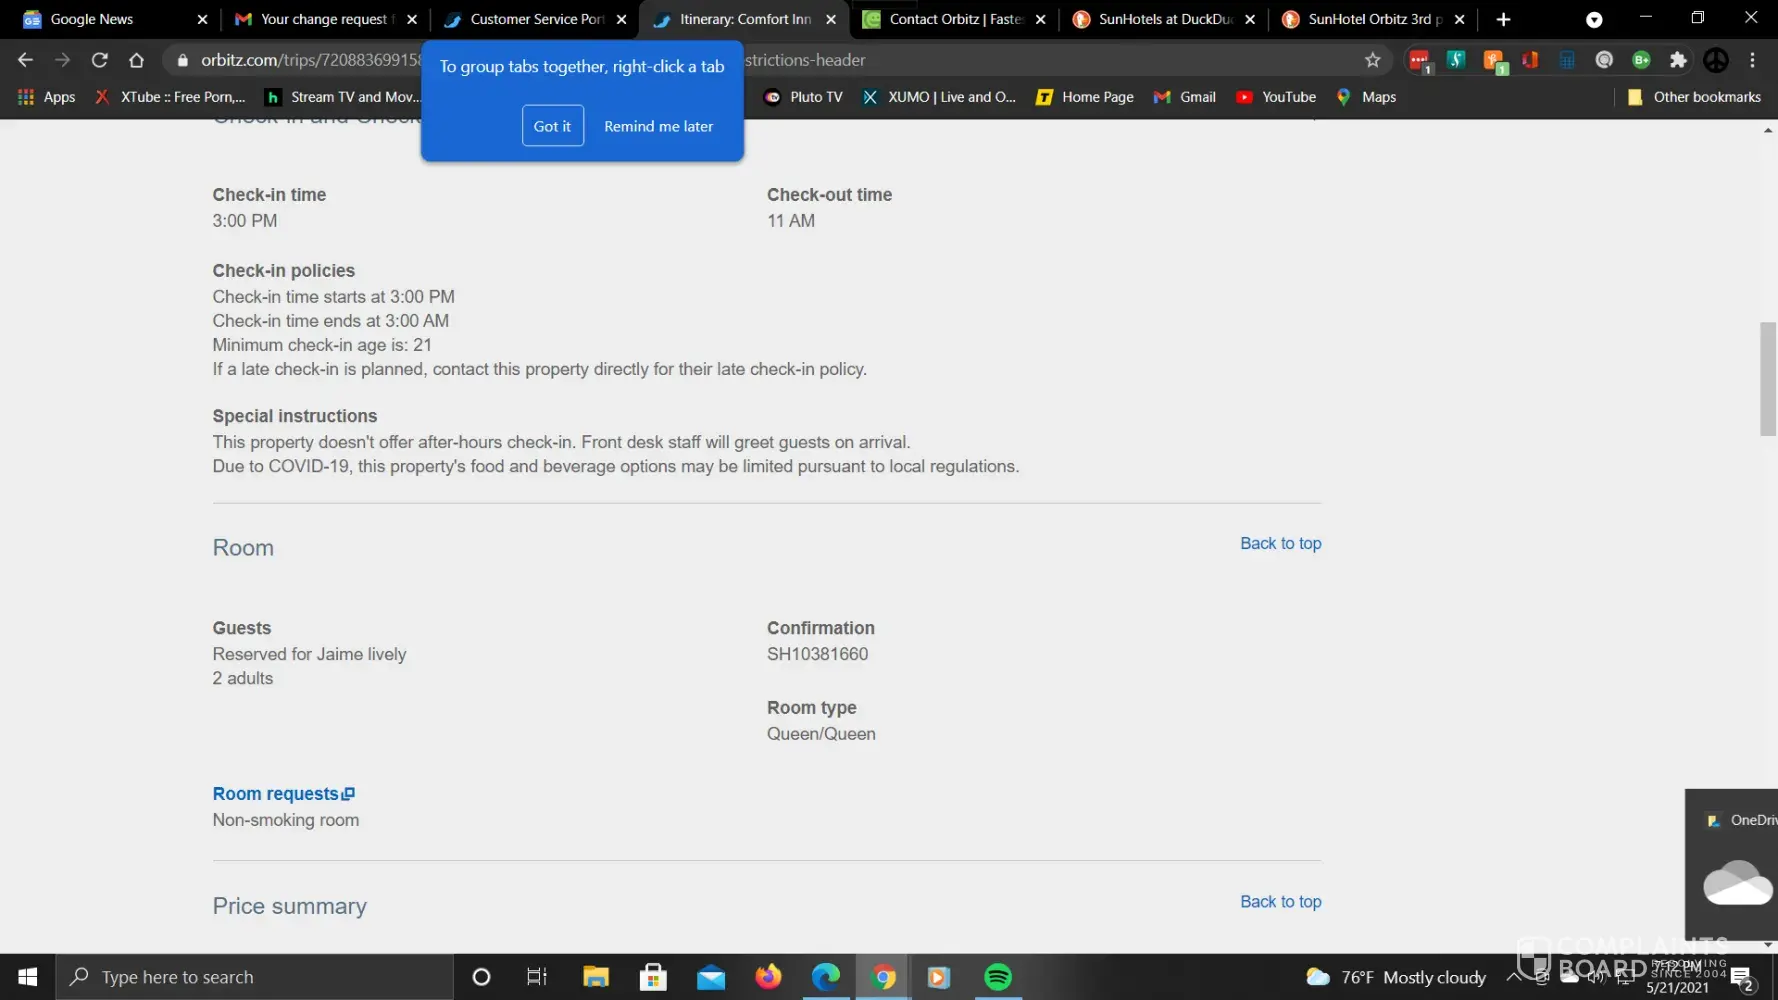Image resolution: width=1778 pixels, height=1000 pixels.
Task: Switch to Contact Orbitz tab
Action: [x=955, y=19]
